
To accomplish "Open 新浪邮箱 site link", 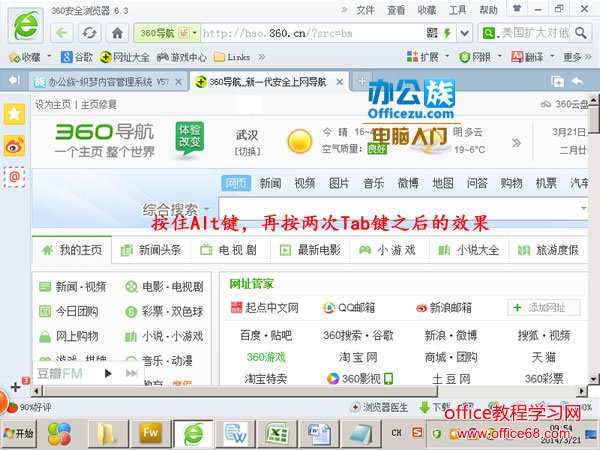I will tap(443, 307).
